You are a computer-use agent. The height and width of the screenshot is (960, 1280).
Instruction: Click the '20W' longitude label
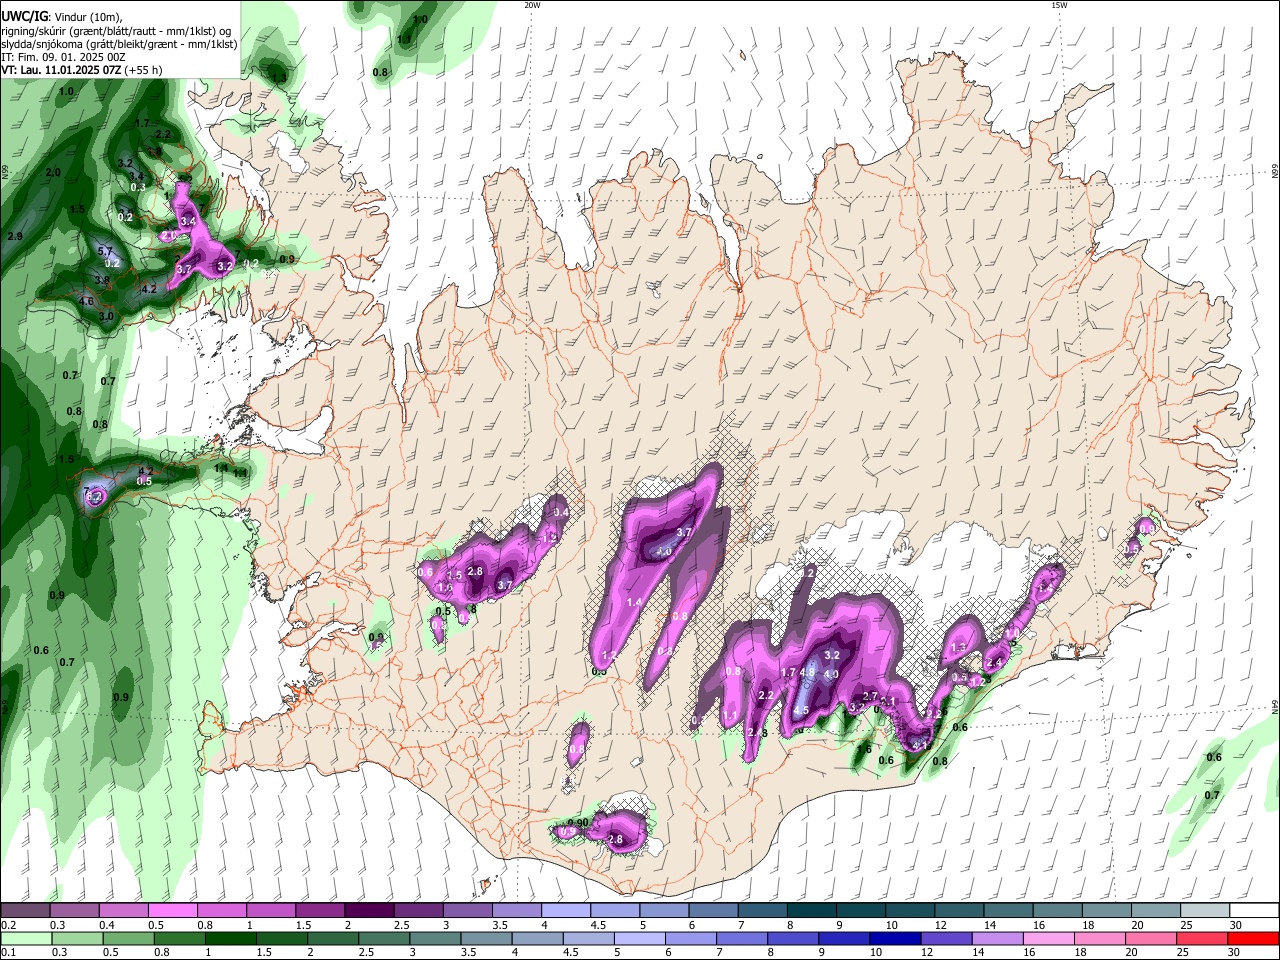tap(532, 5)
